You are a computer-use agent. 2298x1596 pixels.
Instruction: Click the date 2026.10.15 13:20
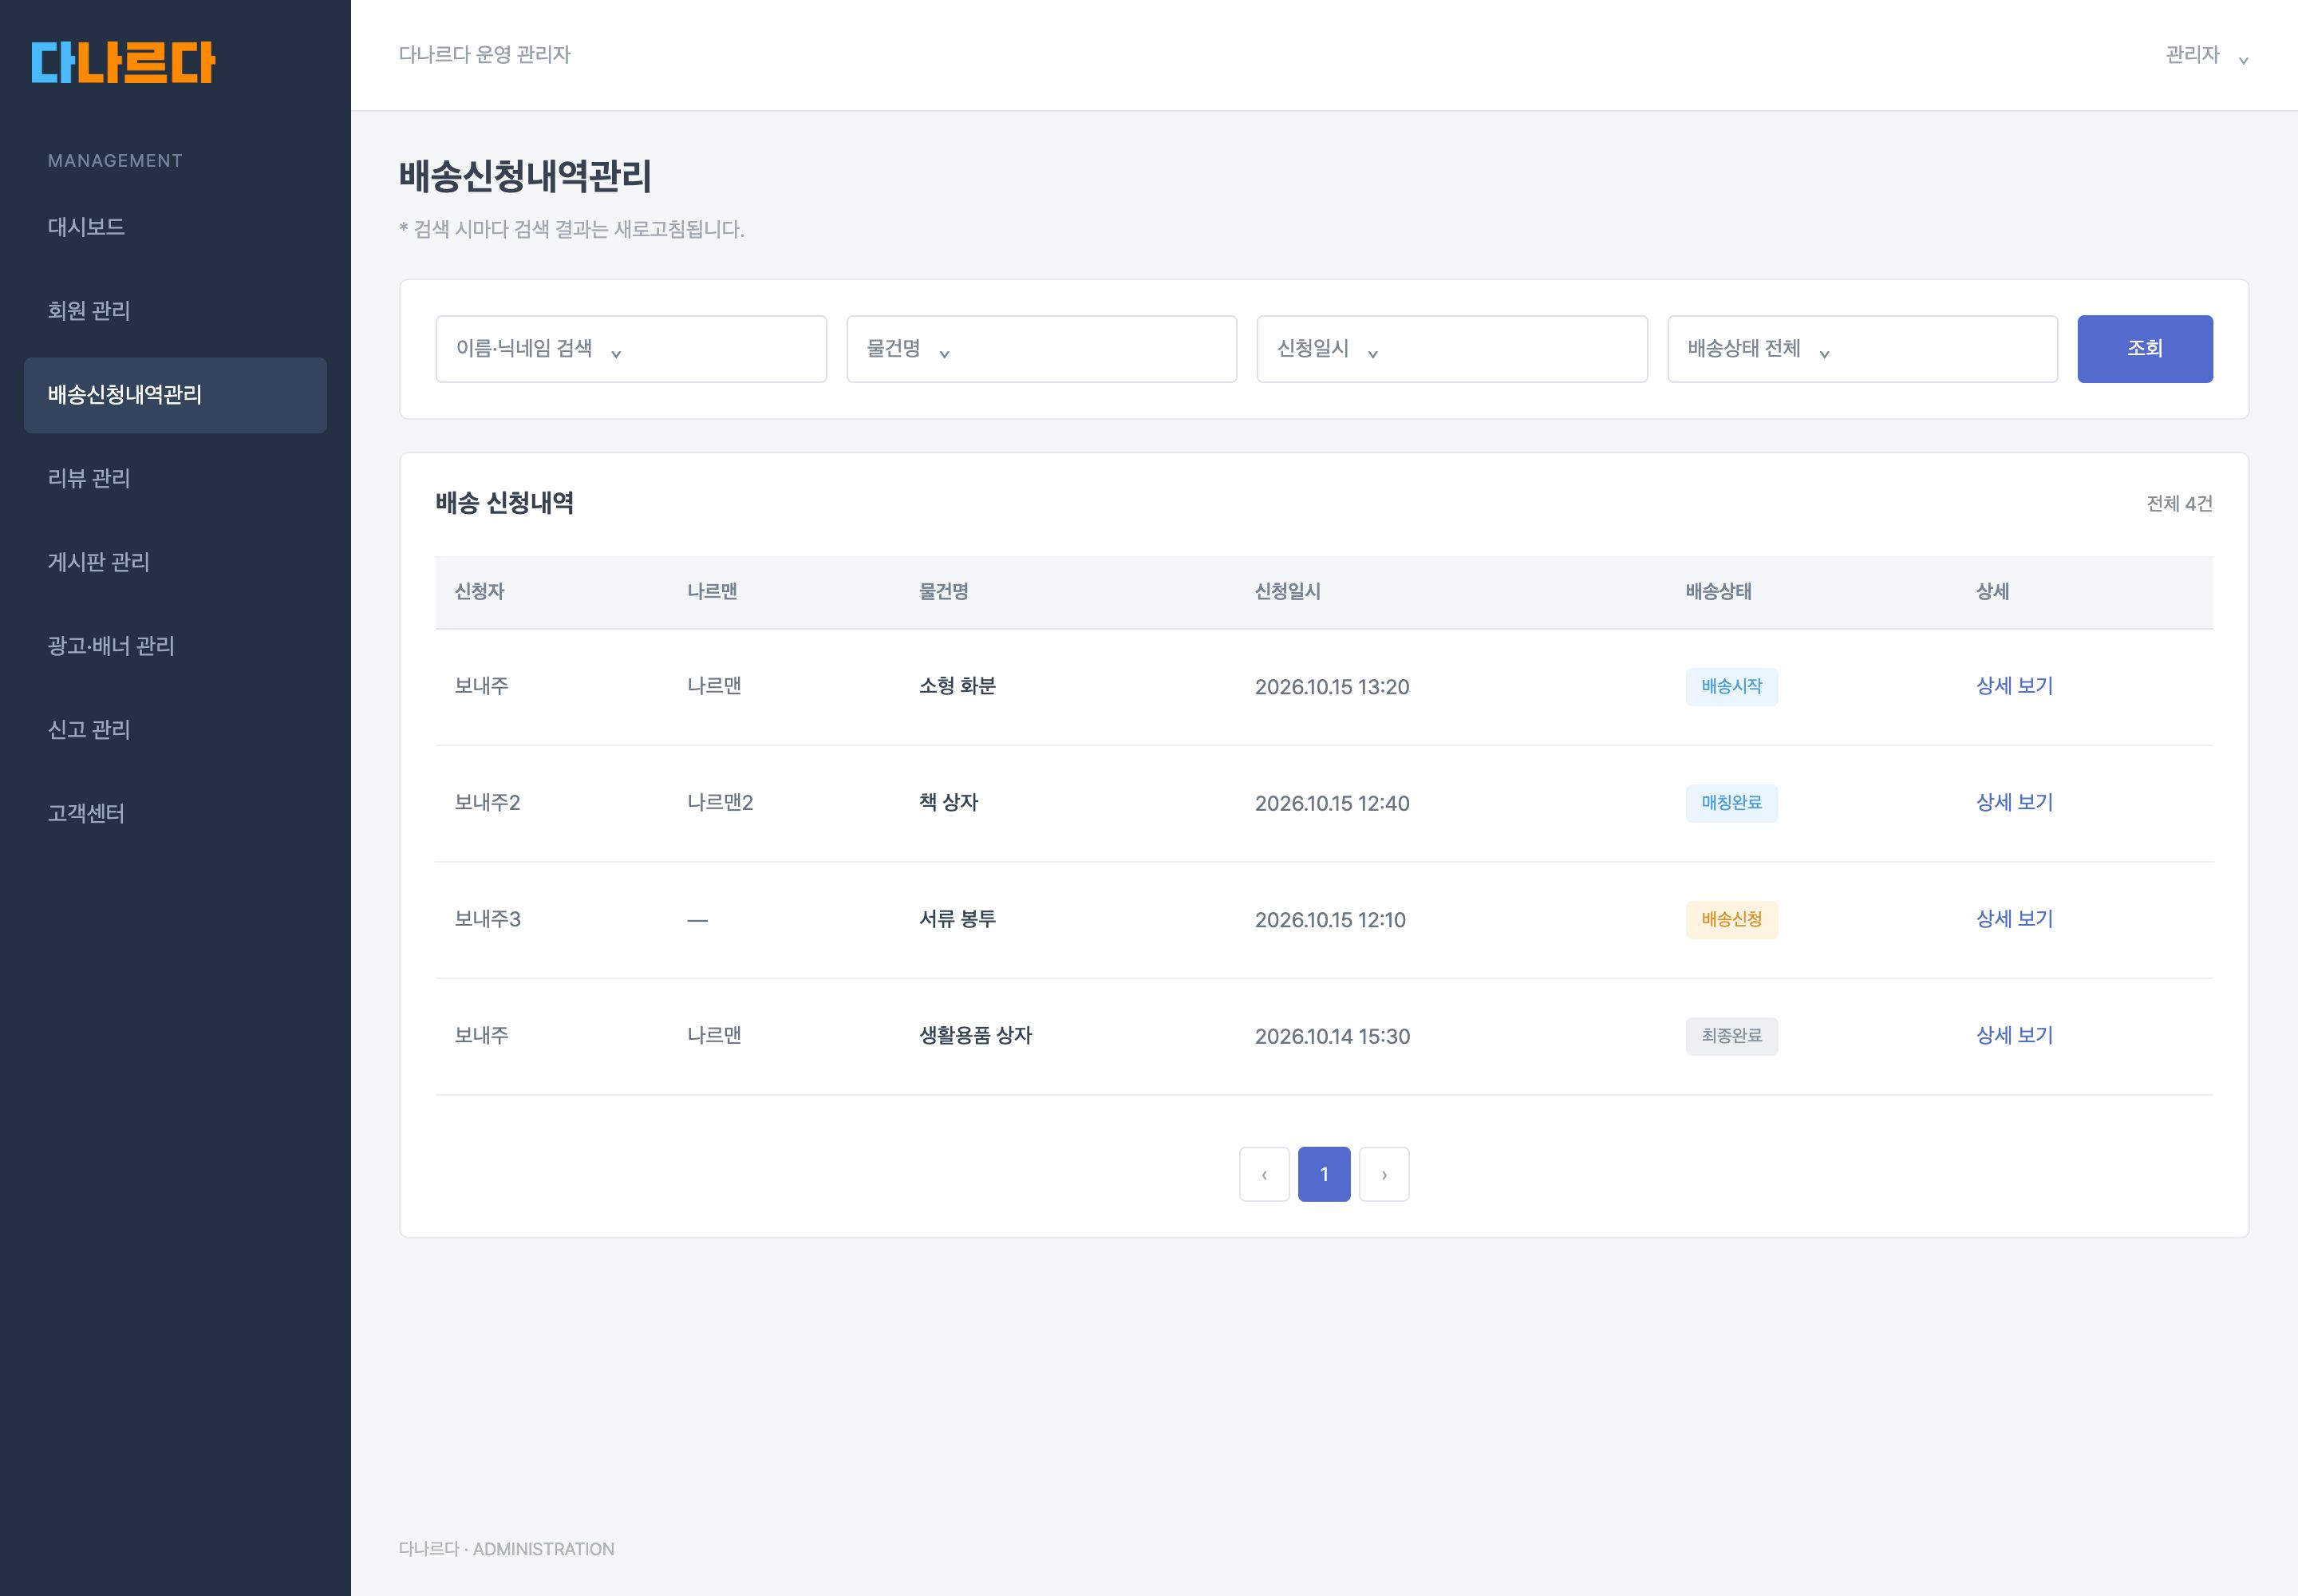1332,687
